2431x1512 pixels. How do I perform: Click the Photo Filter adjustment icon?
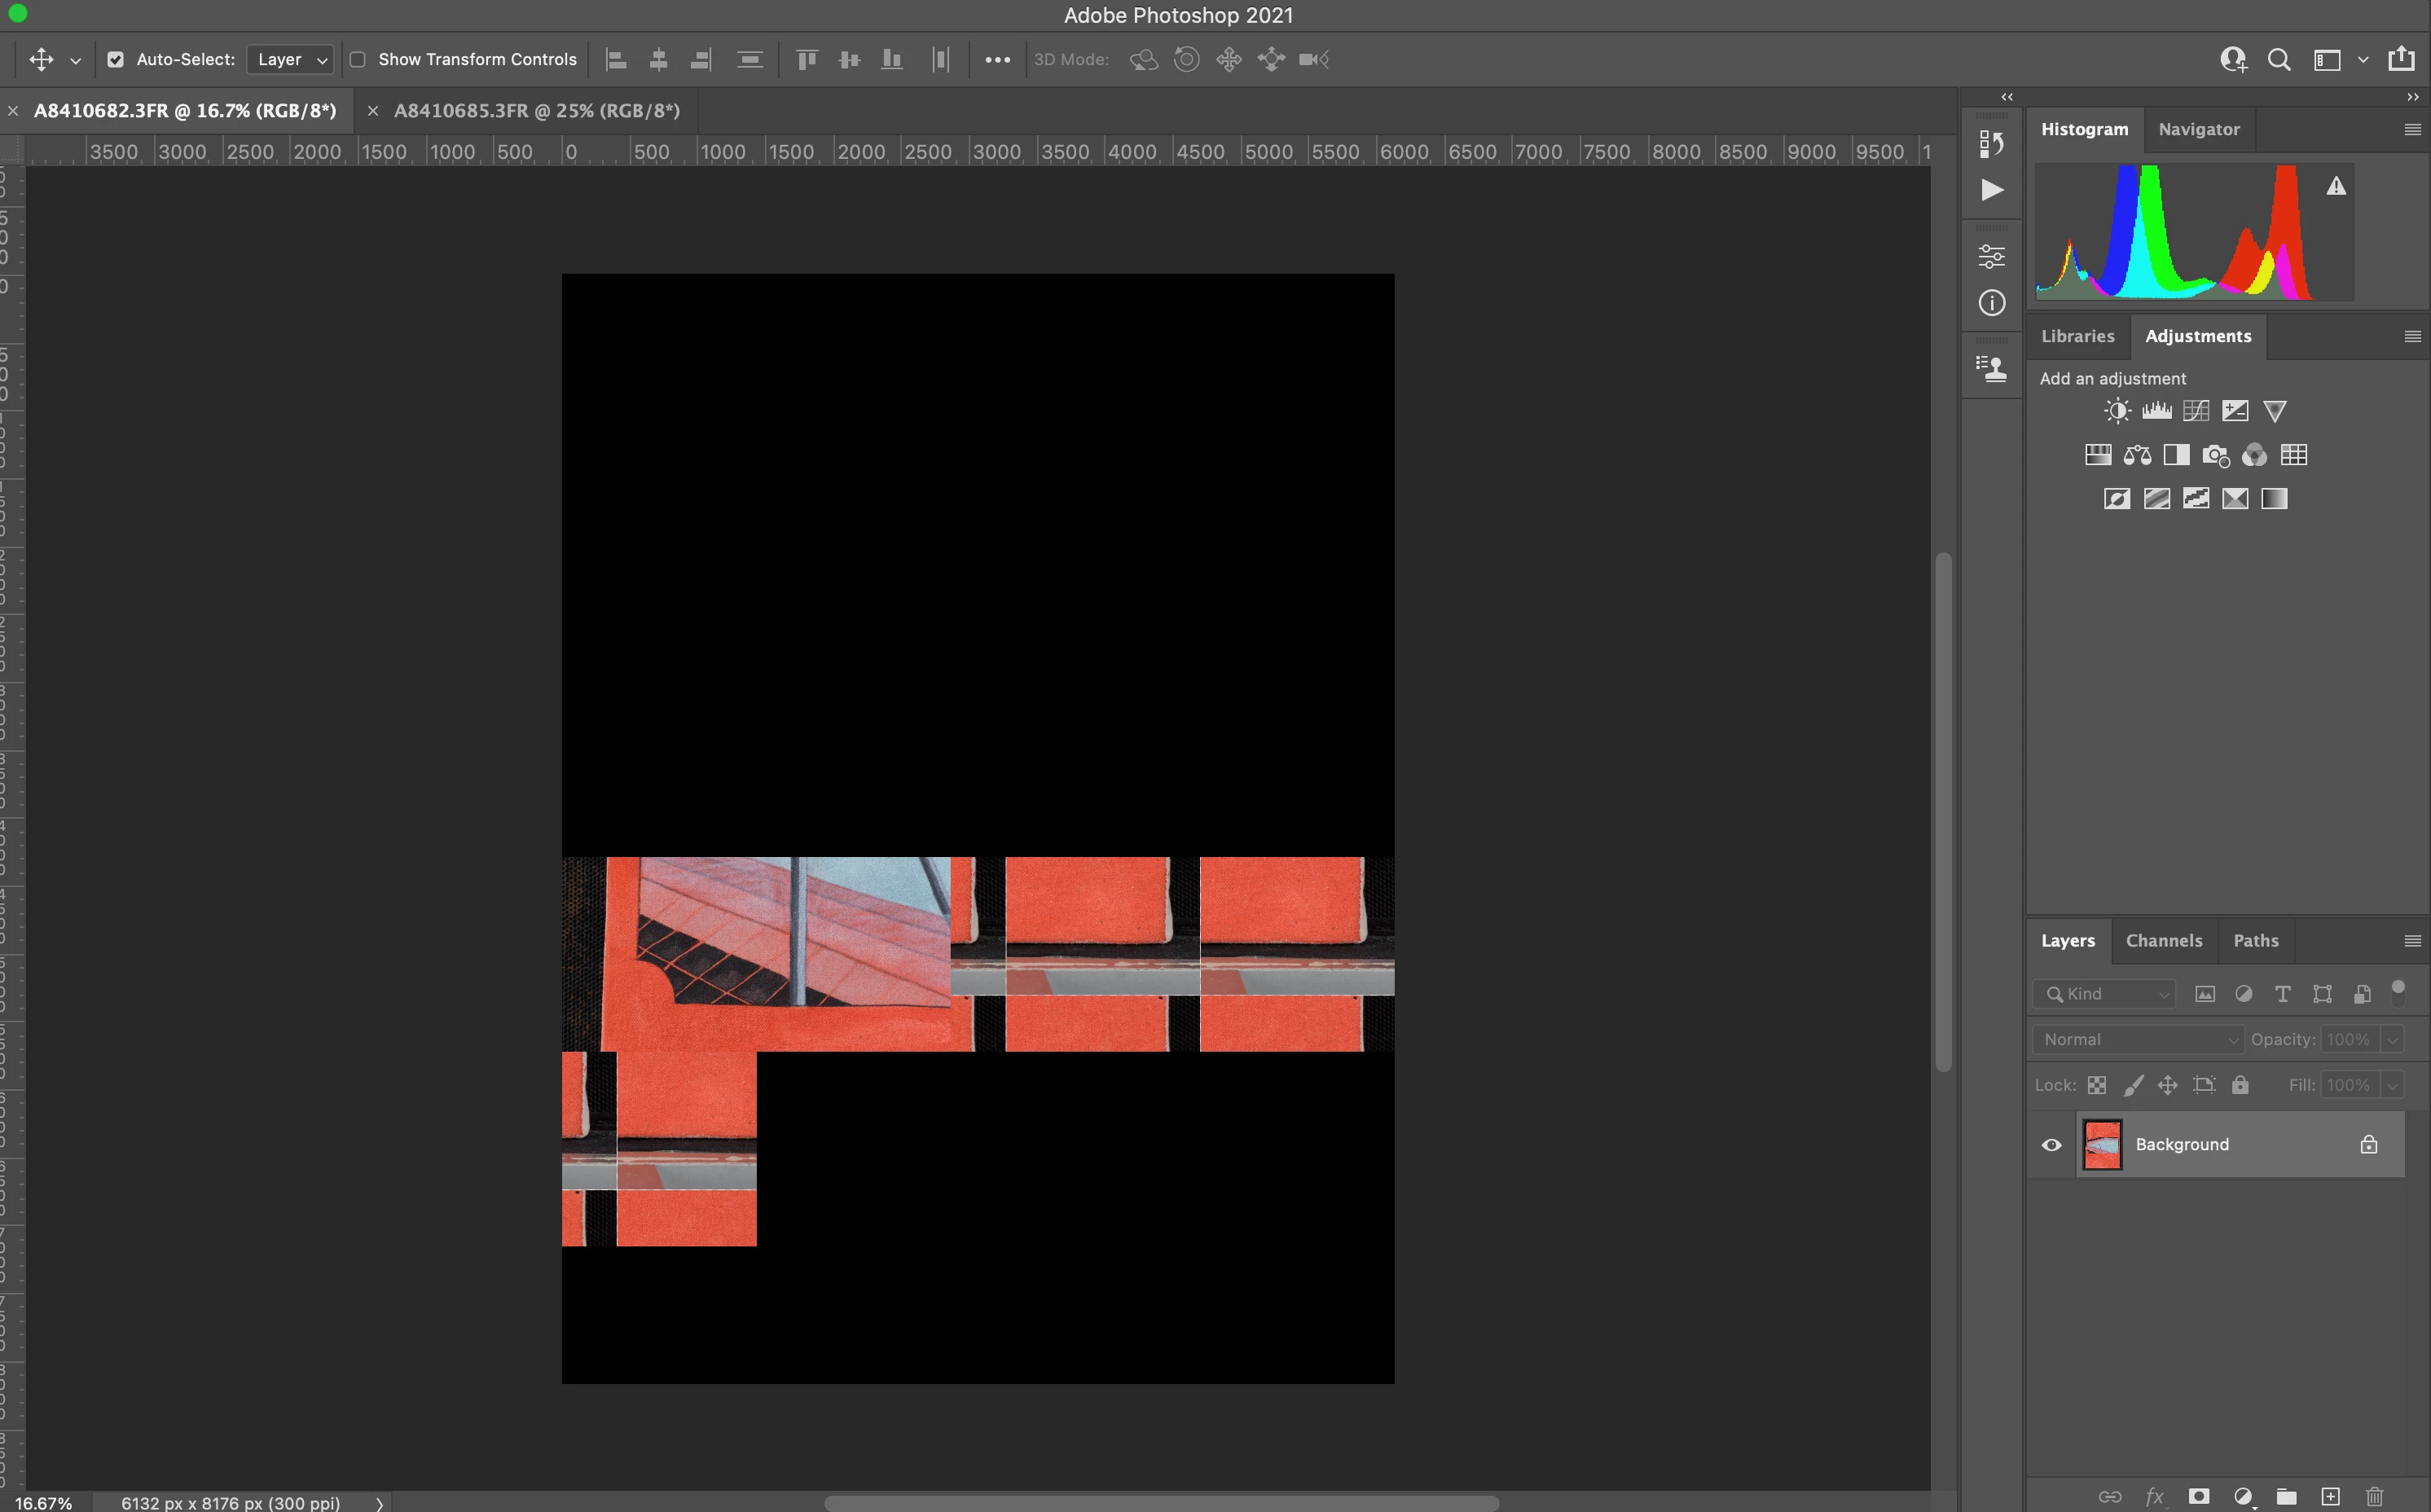(x=2215, y=455)
